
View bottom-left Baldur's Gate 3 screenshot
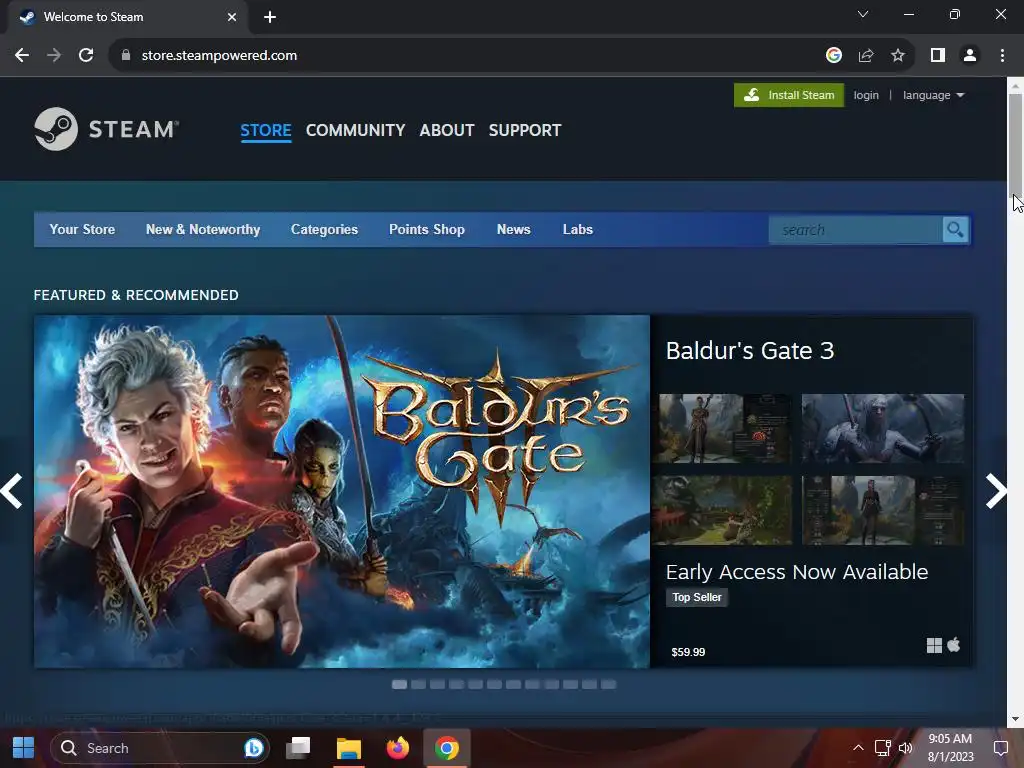725,510
